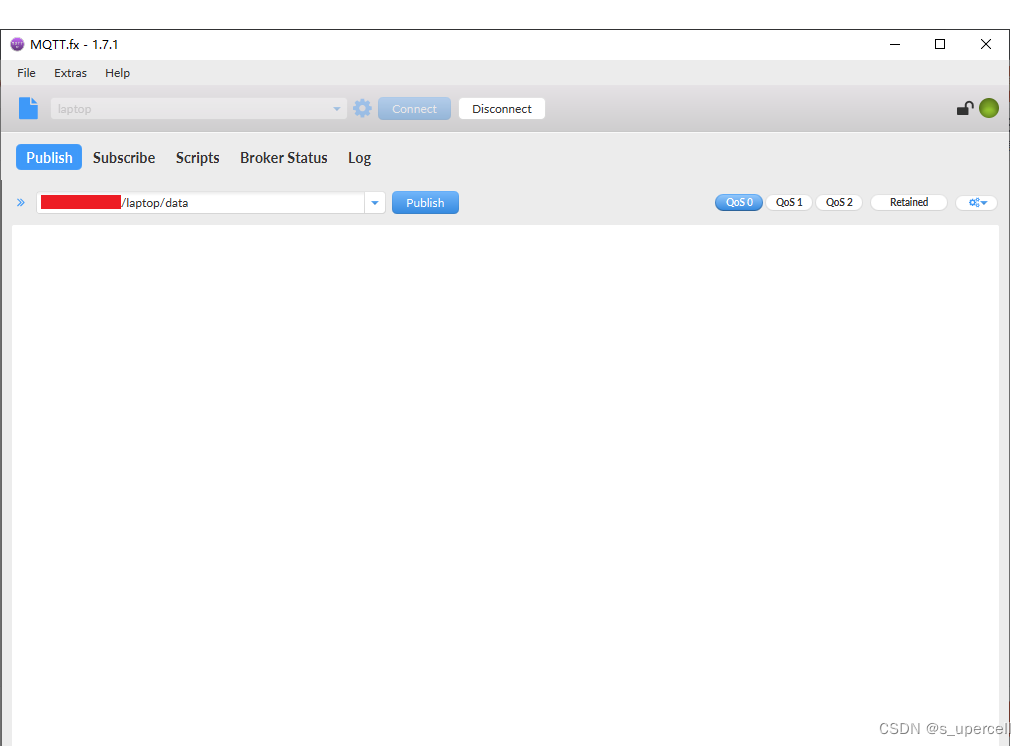The image size is (1026, 746).
Task: Select QoS 2 level
Action: (839, 202)
